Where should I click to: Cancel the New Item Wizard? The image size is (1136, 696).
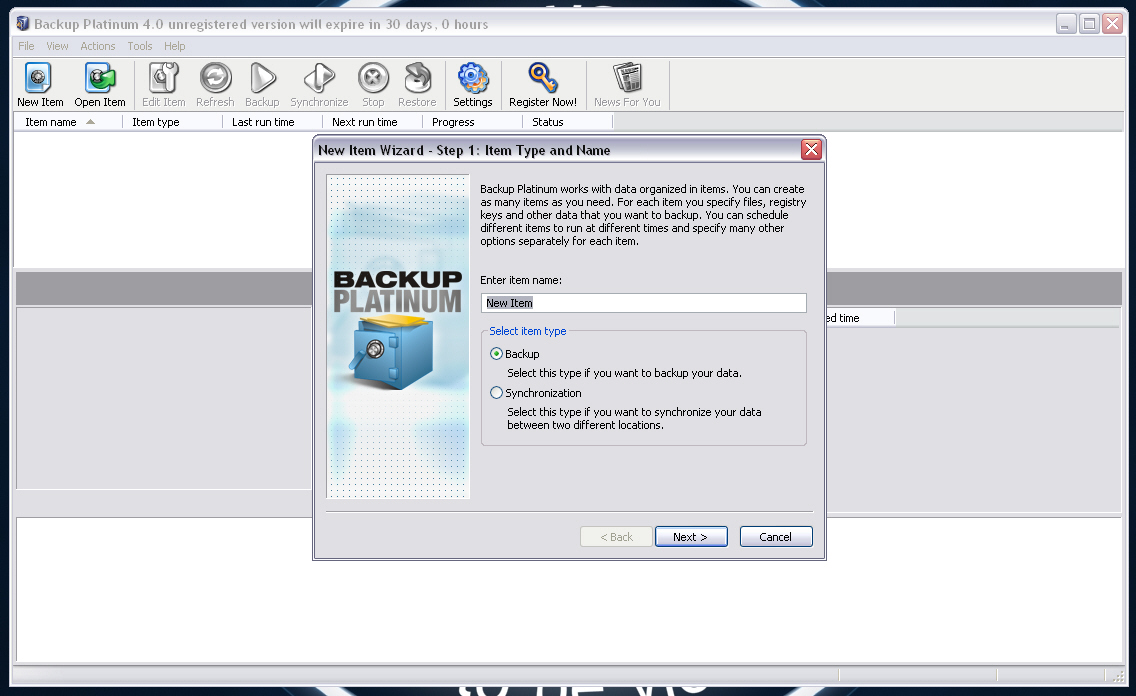tap(776, 537)
